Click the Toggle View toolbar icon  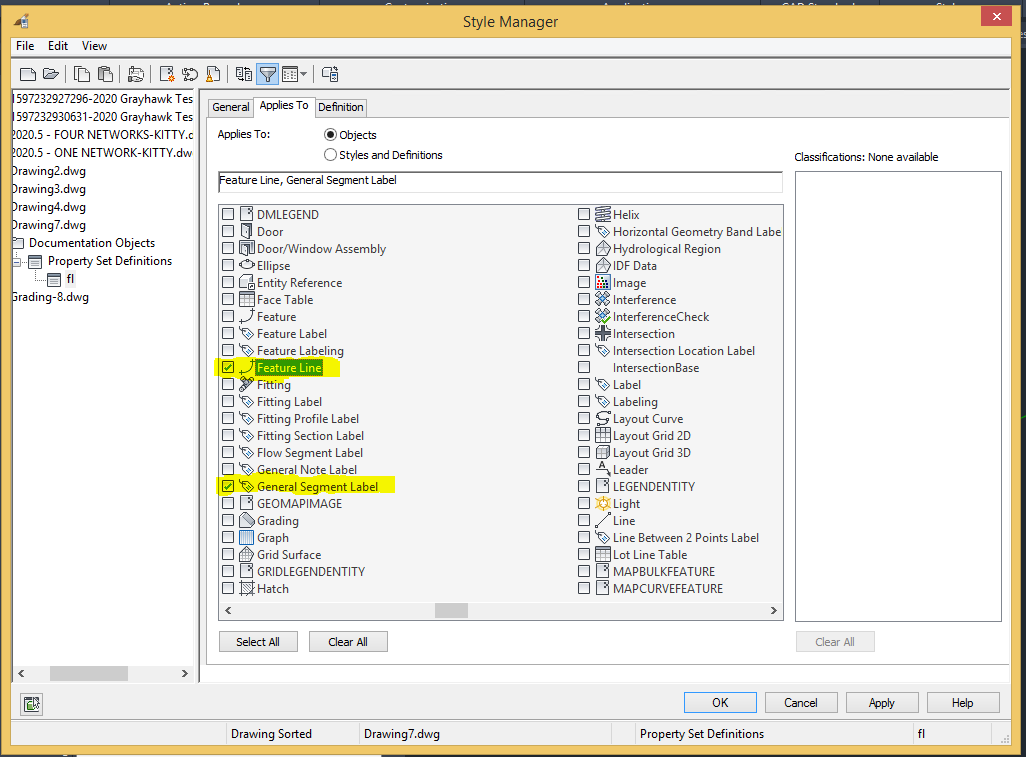(x=244, y=74)
